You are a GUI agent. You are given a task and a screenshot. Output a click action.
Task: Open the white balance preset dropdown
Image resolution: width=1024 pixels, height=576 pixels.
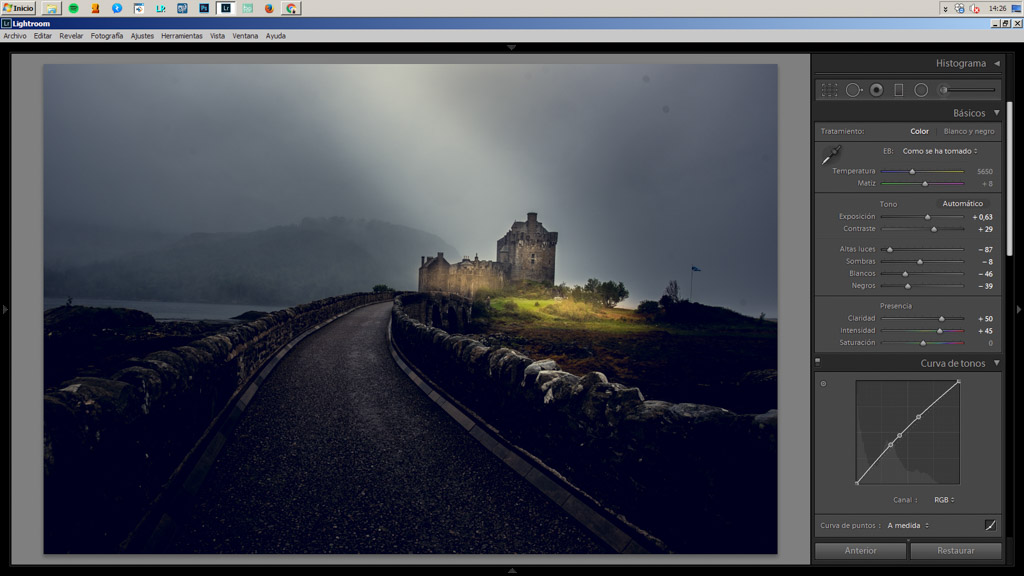click(939, 151)
